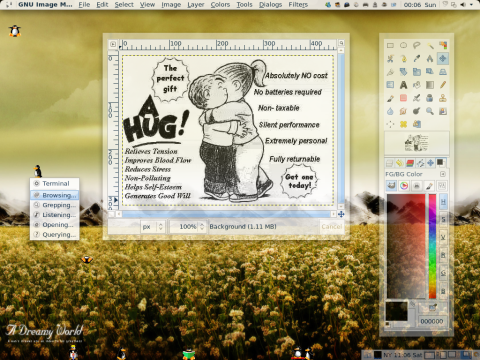Screen dimensions: 480x360
Task: Select the Fuzzy Select magic wand tool
Action: pyautogui.click(x=430, y=45)
